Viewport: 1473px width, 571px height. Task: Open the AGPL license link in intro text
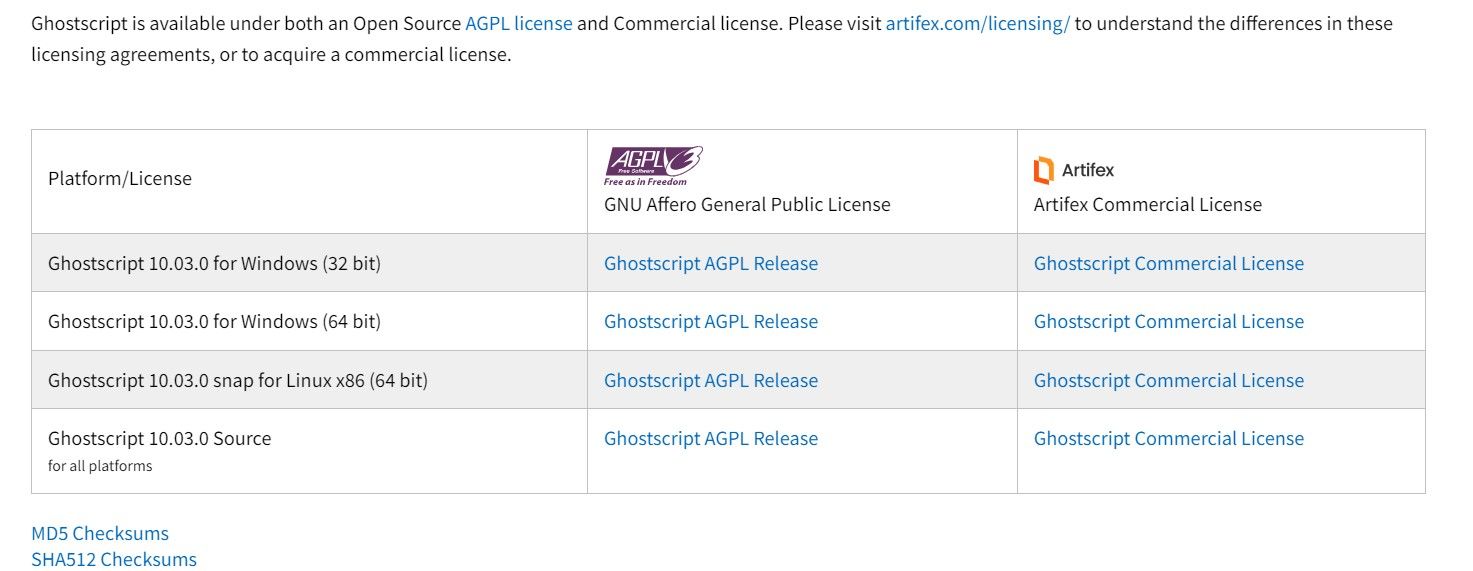coord(518,23)
